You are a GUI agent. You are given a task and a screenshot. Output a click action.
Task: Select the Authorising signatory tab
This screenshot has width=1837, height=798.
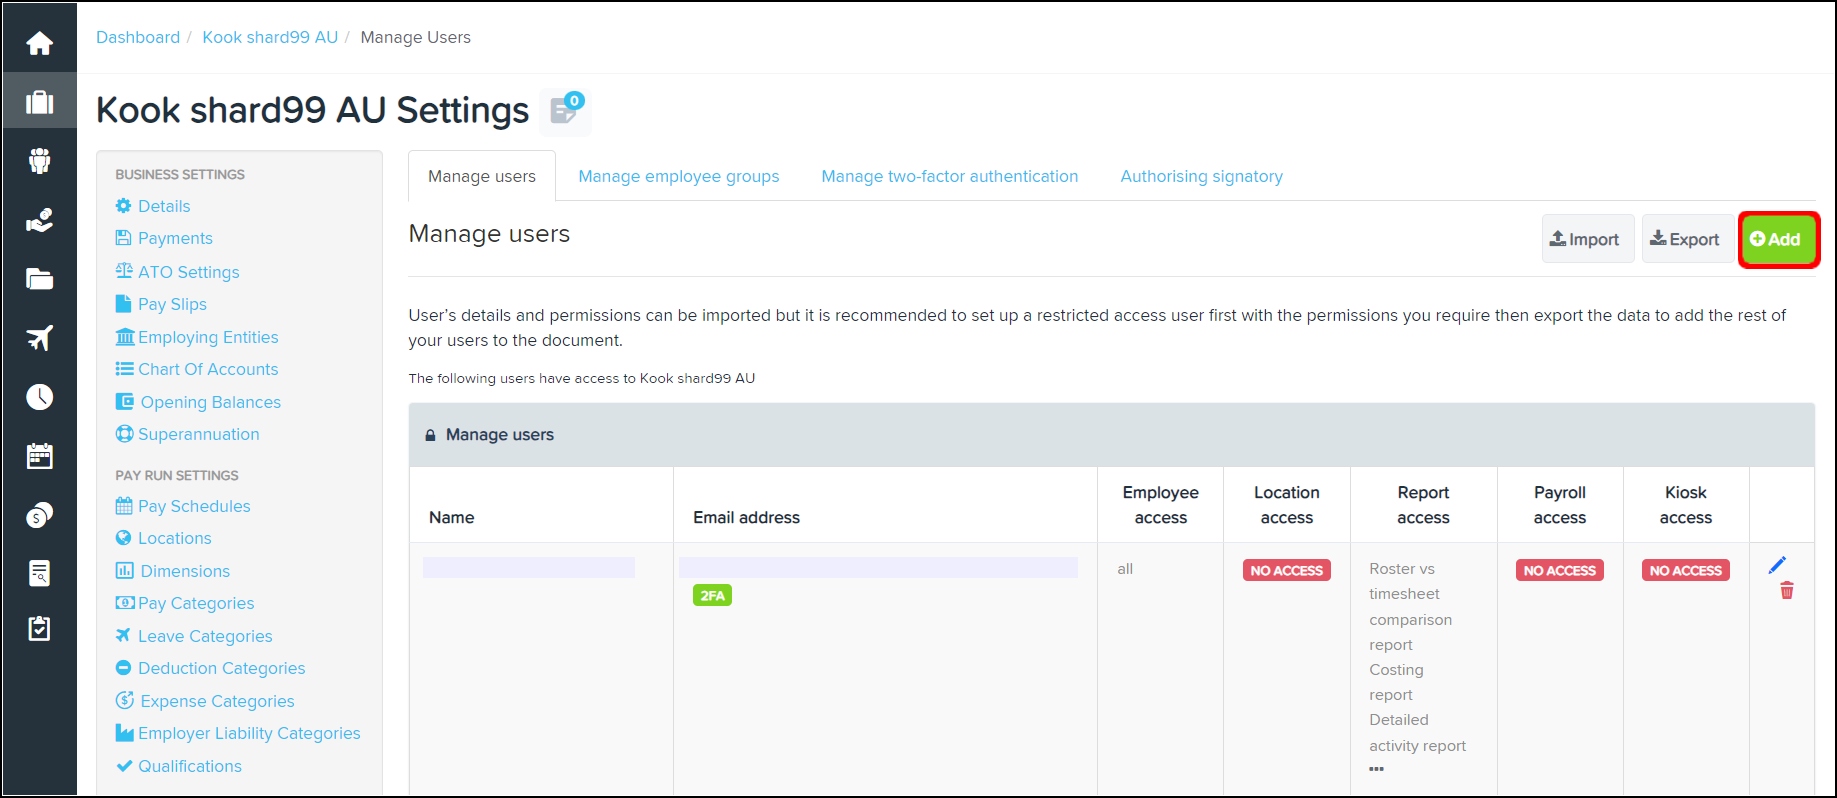tap(1201, 176)
